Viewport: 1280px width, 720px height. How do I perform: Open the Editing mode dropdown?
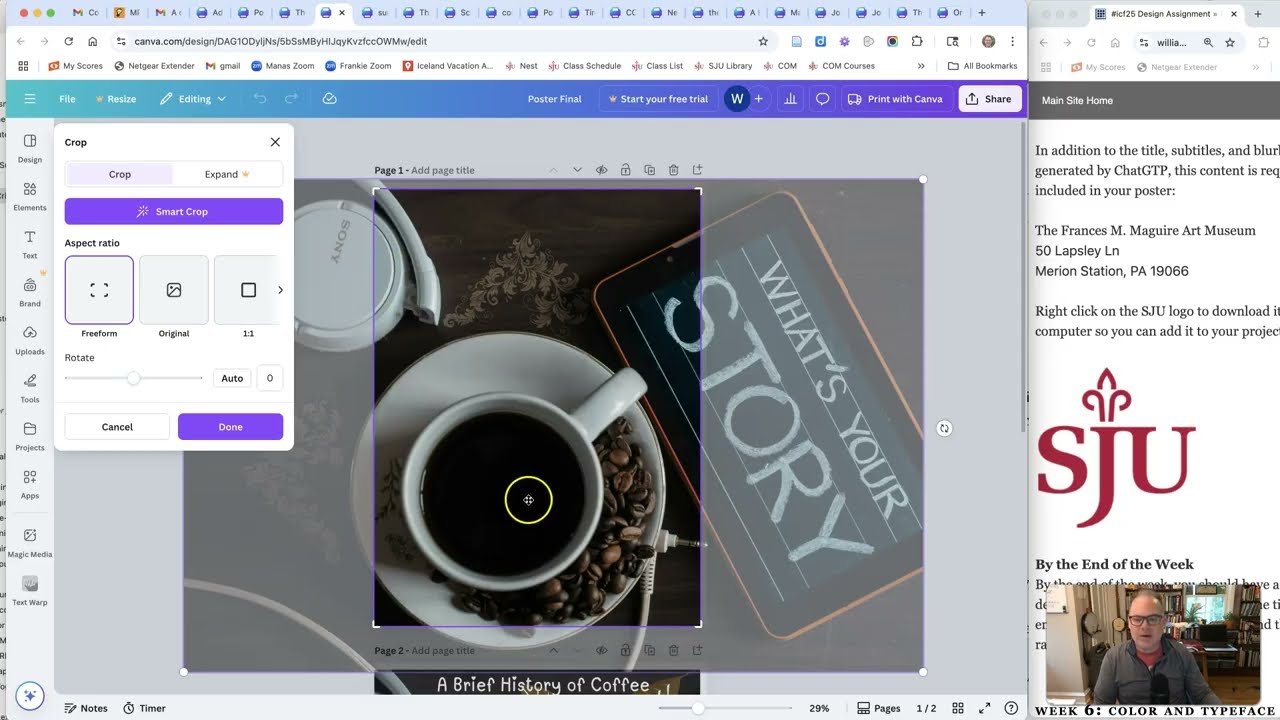coord(193,99)
